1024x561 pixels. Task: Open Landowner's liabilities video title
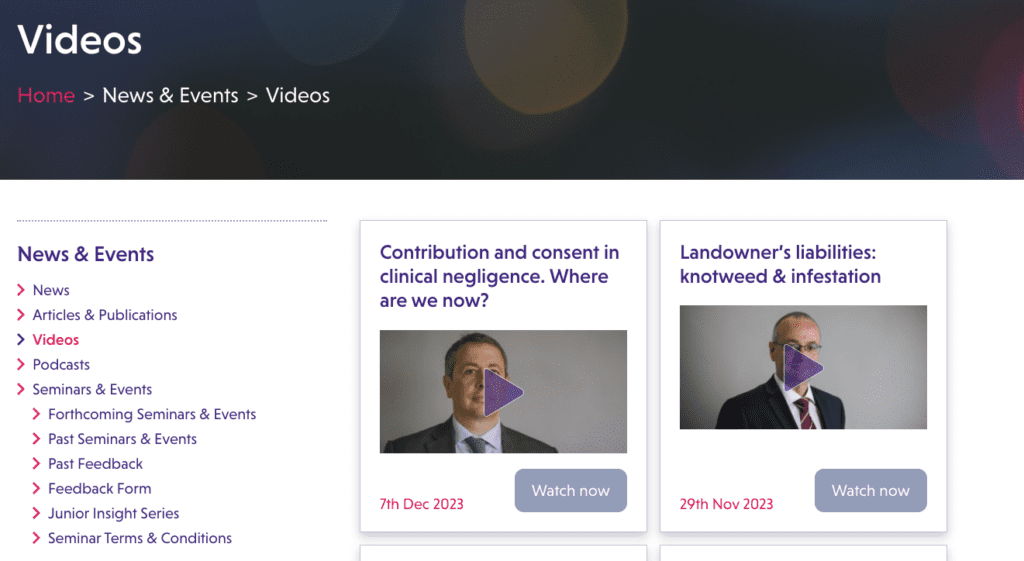[x=780, y=264]
